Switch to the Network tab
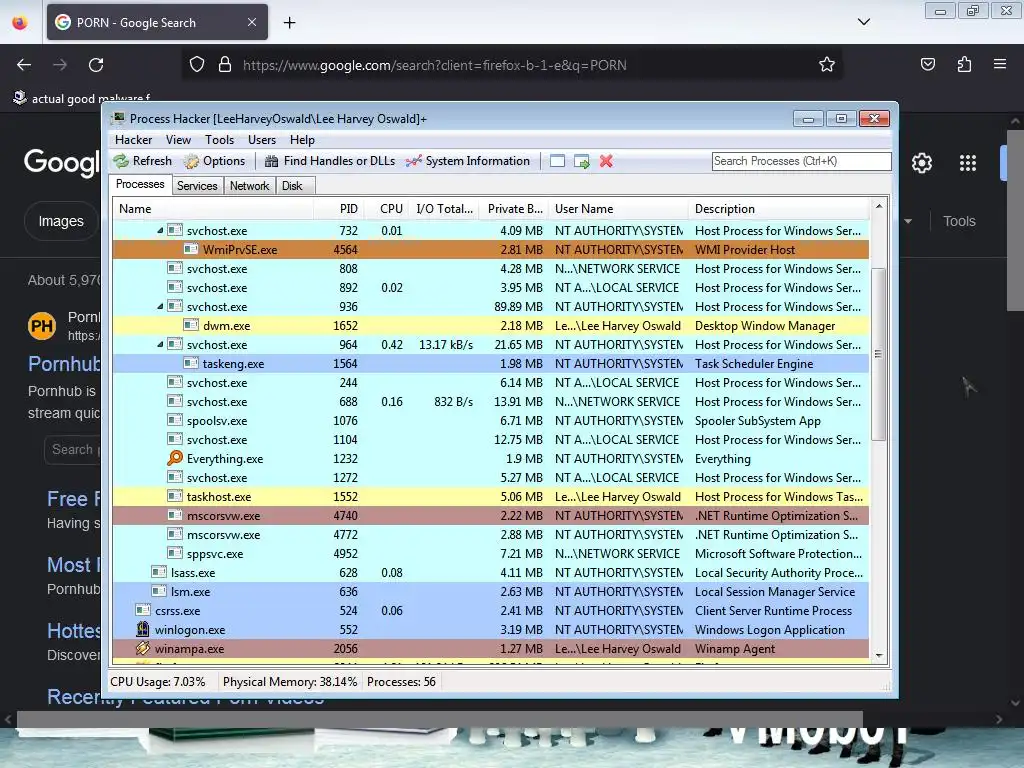 (x=249, y=186)
